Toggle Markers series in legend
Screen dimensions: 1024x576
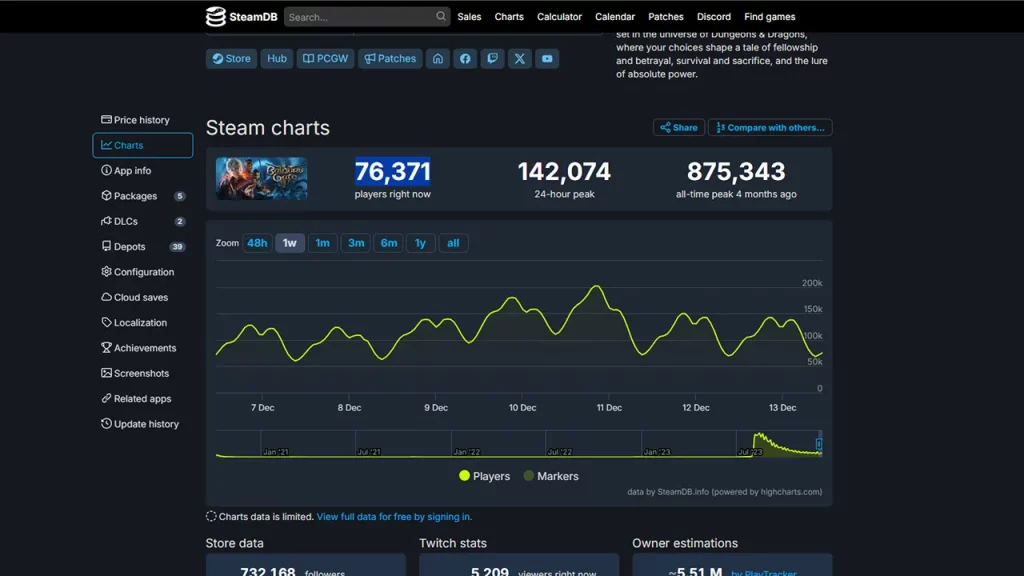(551, 476)
